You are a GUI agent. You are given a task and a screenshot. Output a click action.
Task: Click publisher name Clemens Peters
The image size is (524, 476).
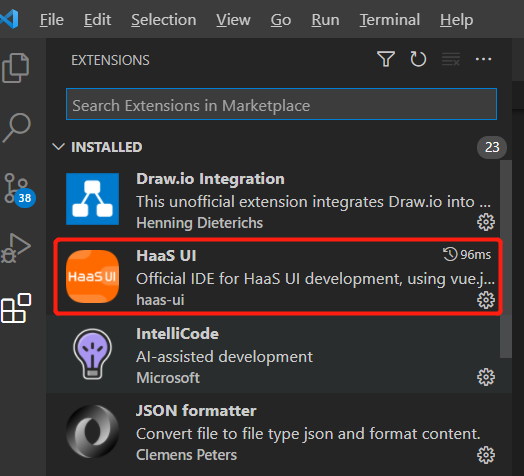tap(186, 455)
